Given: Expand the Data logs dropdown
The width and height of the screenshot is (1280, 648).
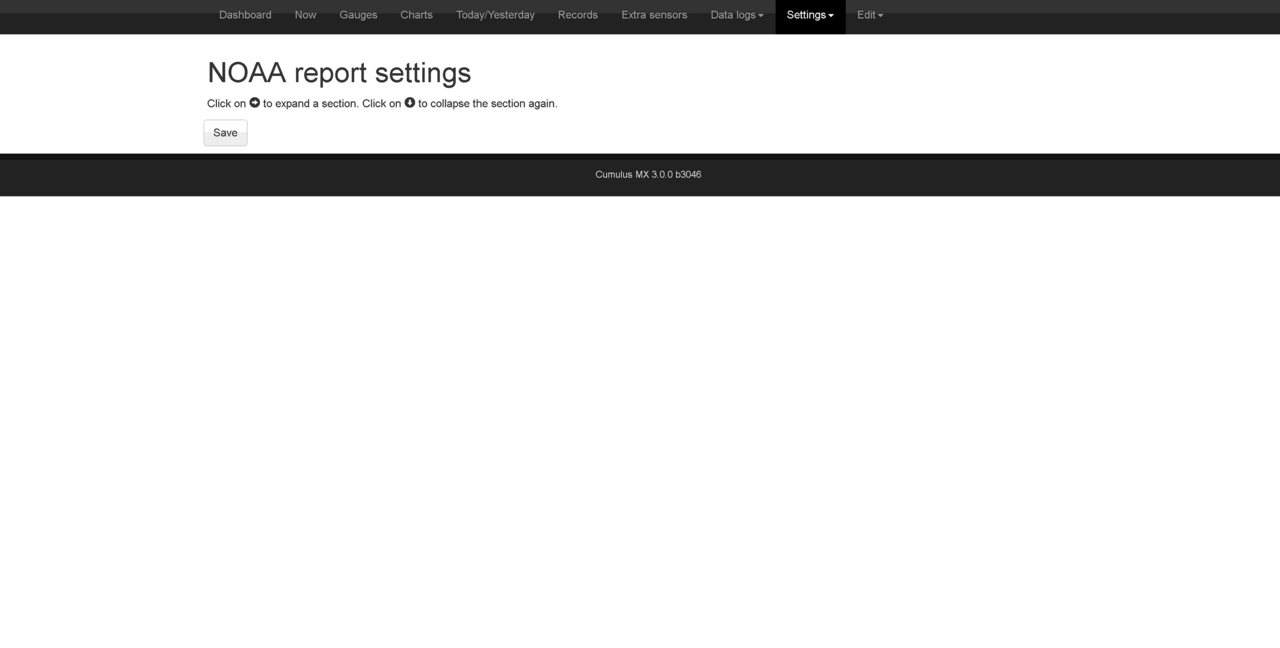Looking at the screenshot, I should [x=737, y=15].
